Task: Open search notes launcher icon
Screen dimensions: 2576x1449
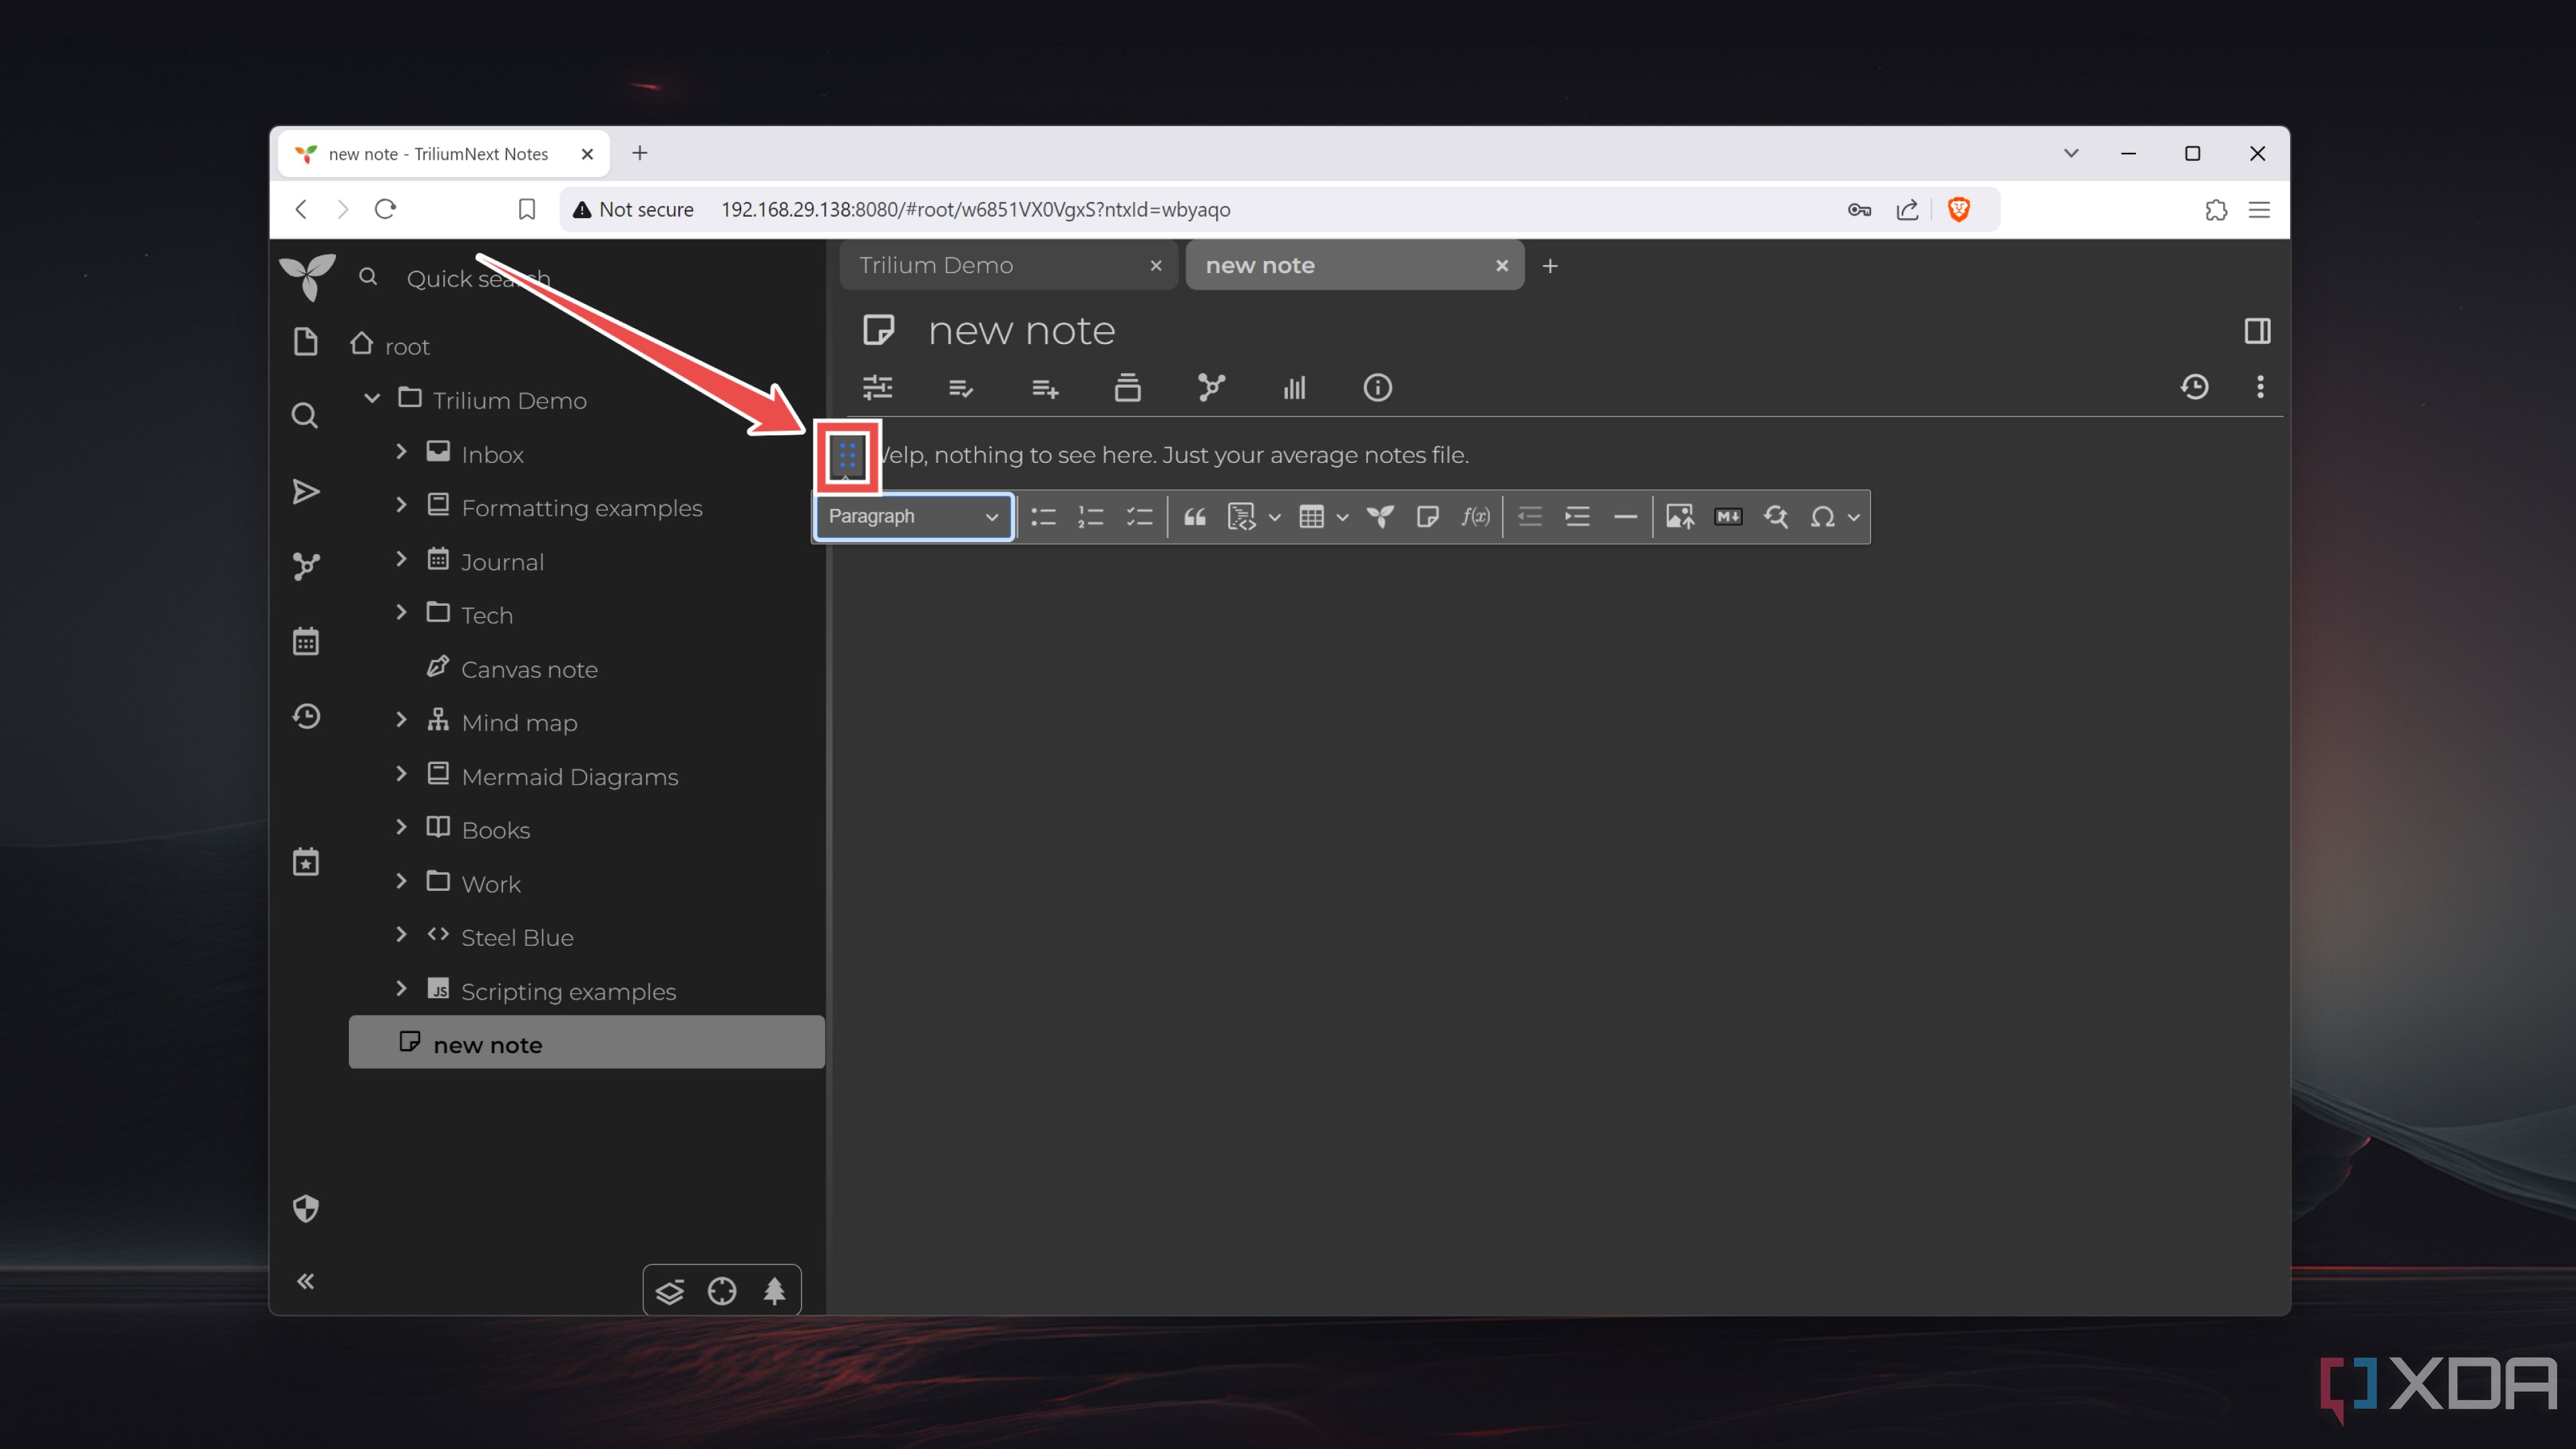Action: point(305,416)
